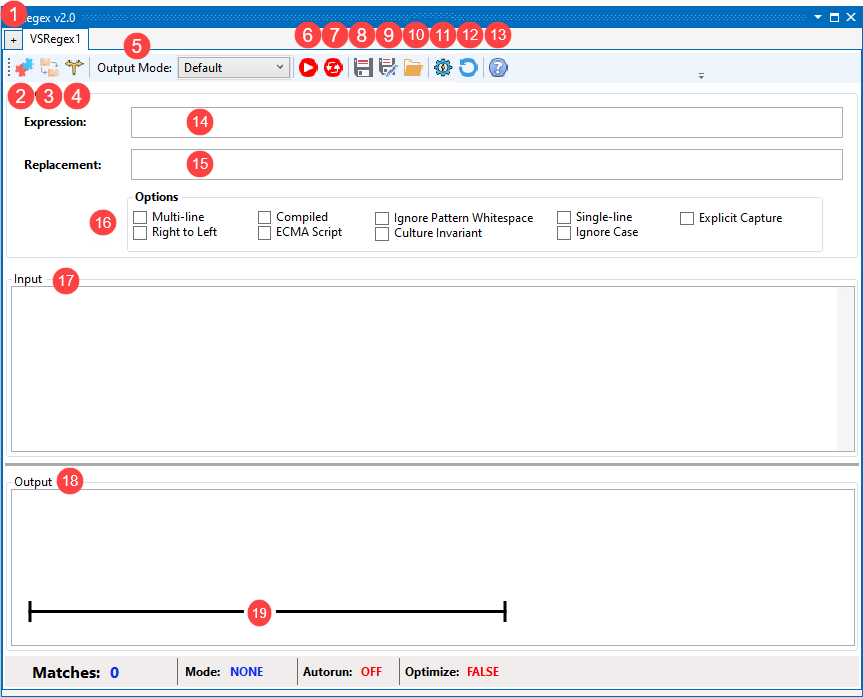Click the Save As disk-with-pencil icon
863x697 pixels.
point(388,68)
